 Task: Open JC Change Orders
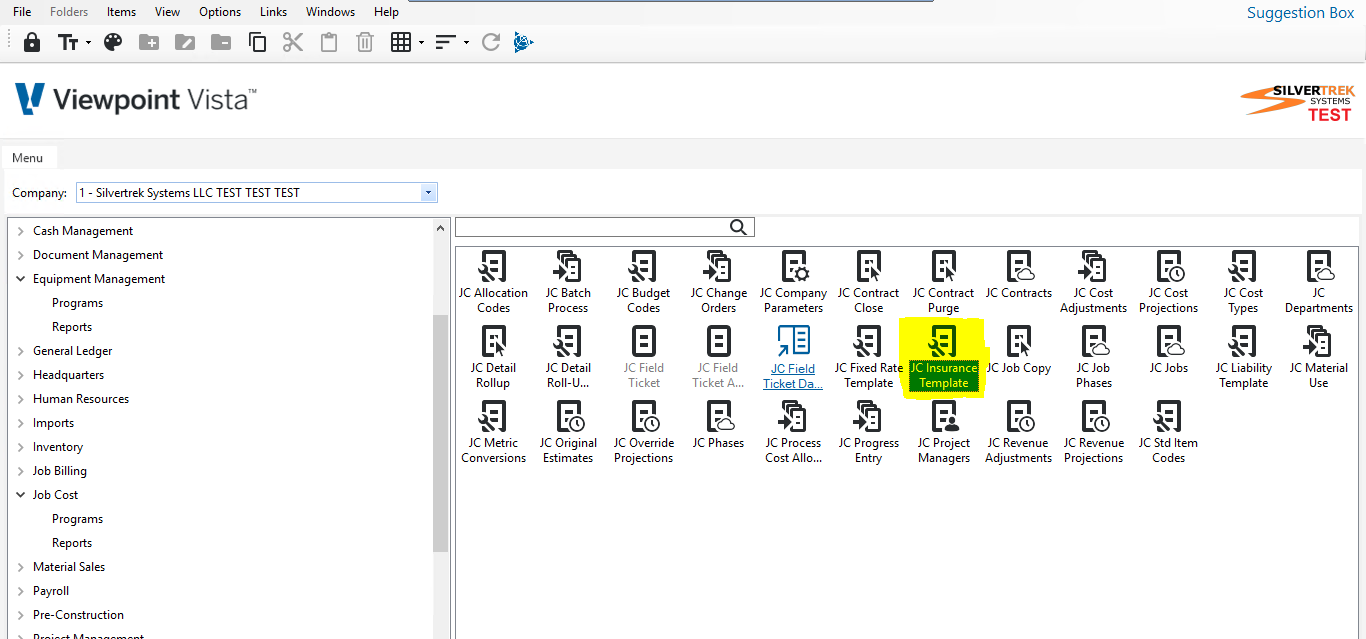(718, 282)
